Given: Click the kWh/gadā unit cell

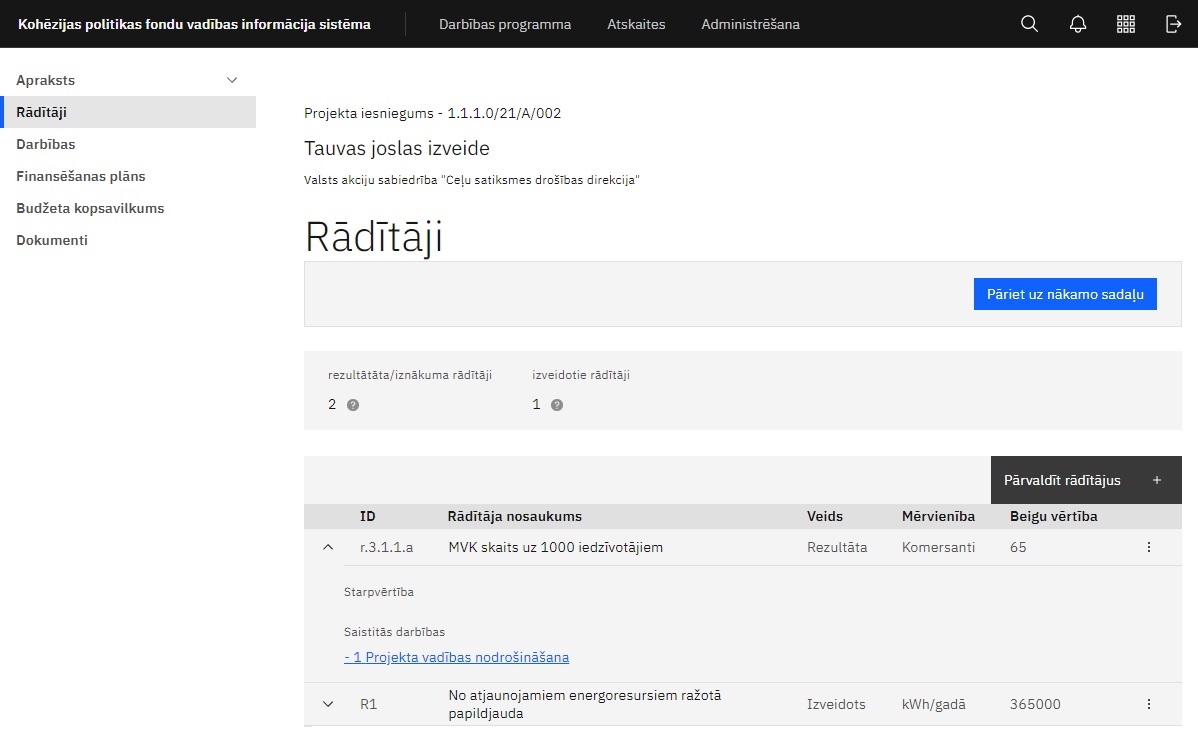Looking at the screenshot, I should pos(933,705).
